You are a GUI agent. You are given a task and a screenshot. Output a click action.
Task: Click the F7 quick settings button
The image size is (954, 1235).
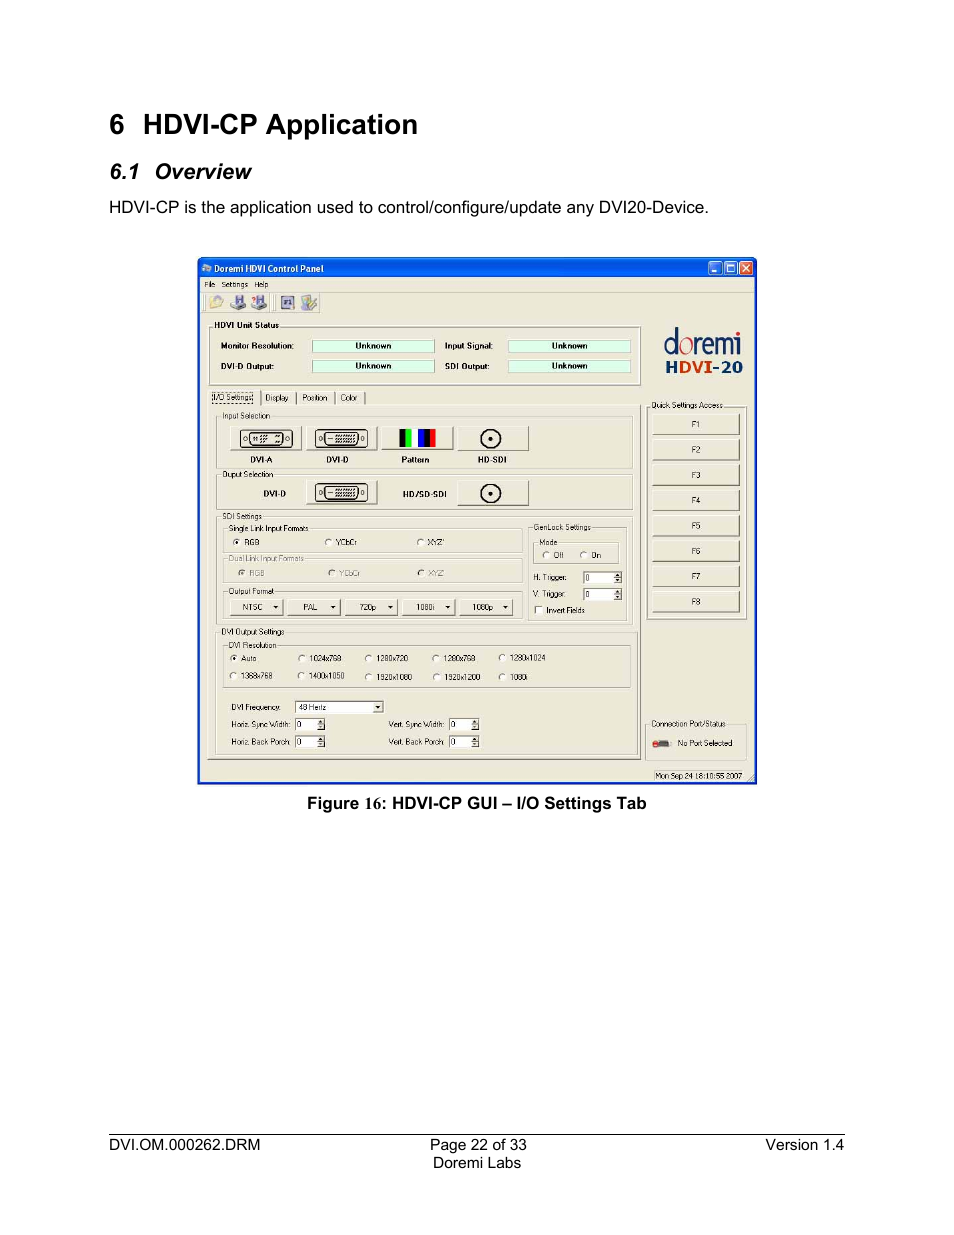pyautogui.click(x=696, y=576)
